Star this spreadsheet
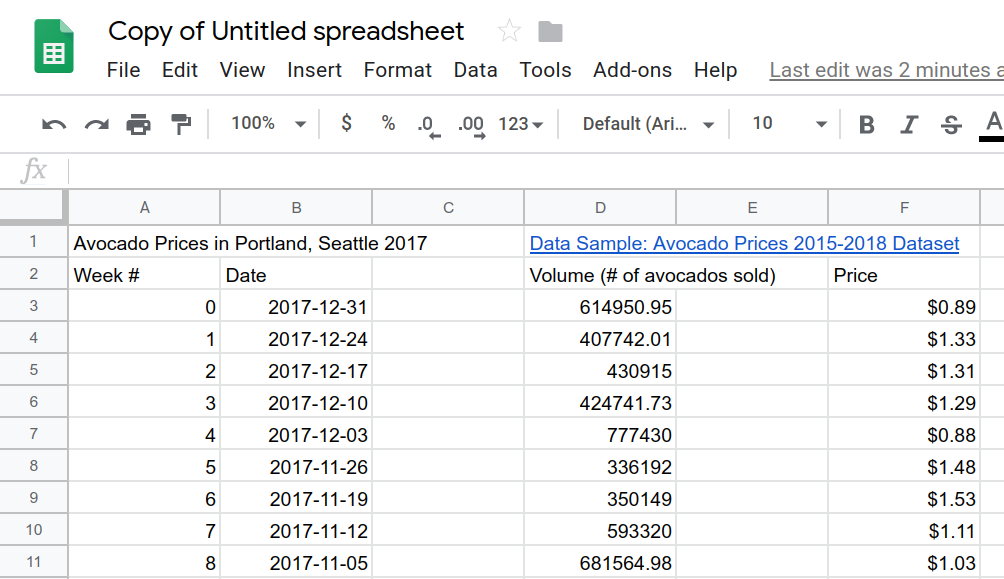This screenshot has height=579, width=1004. click(x=509, y=31)
